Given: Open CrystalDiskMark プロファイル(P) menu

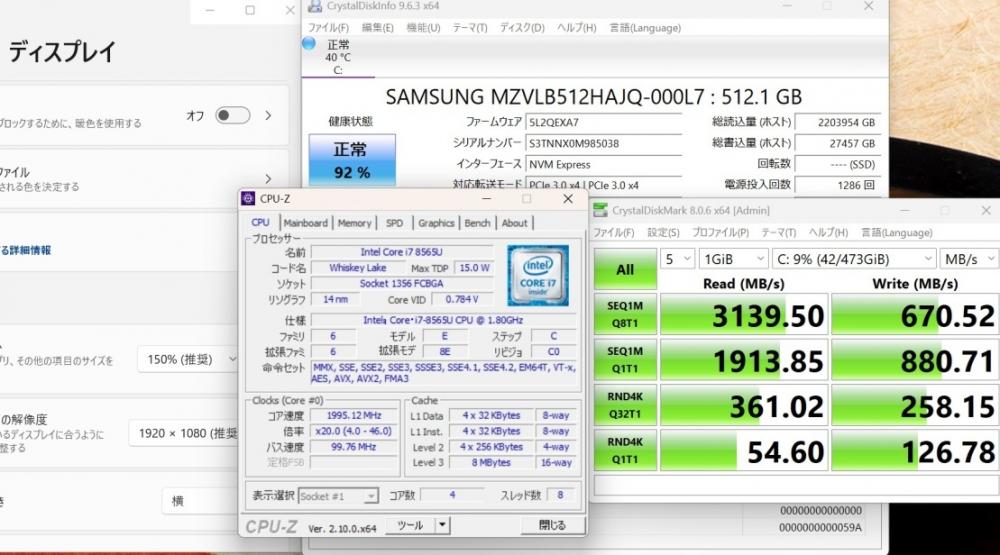Looking at the screenshot, I should [x=720, y=232].
